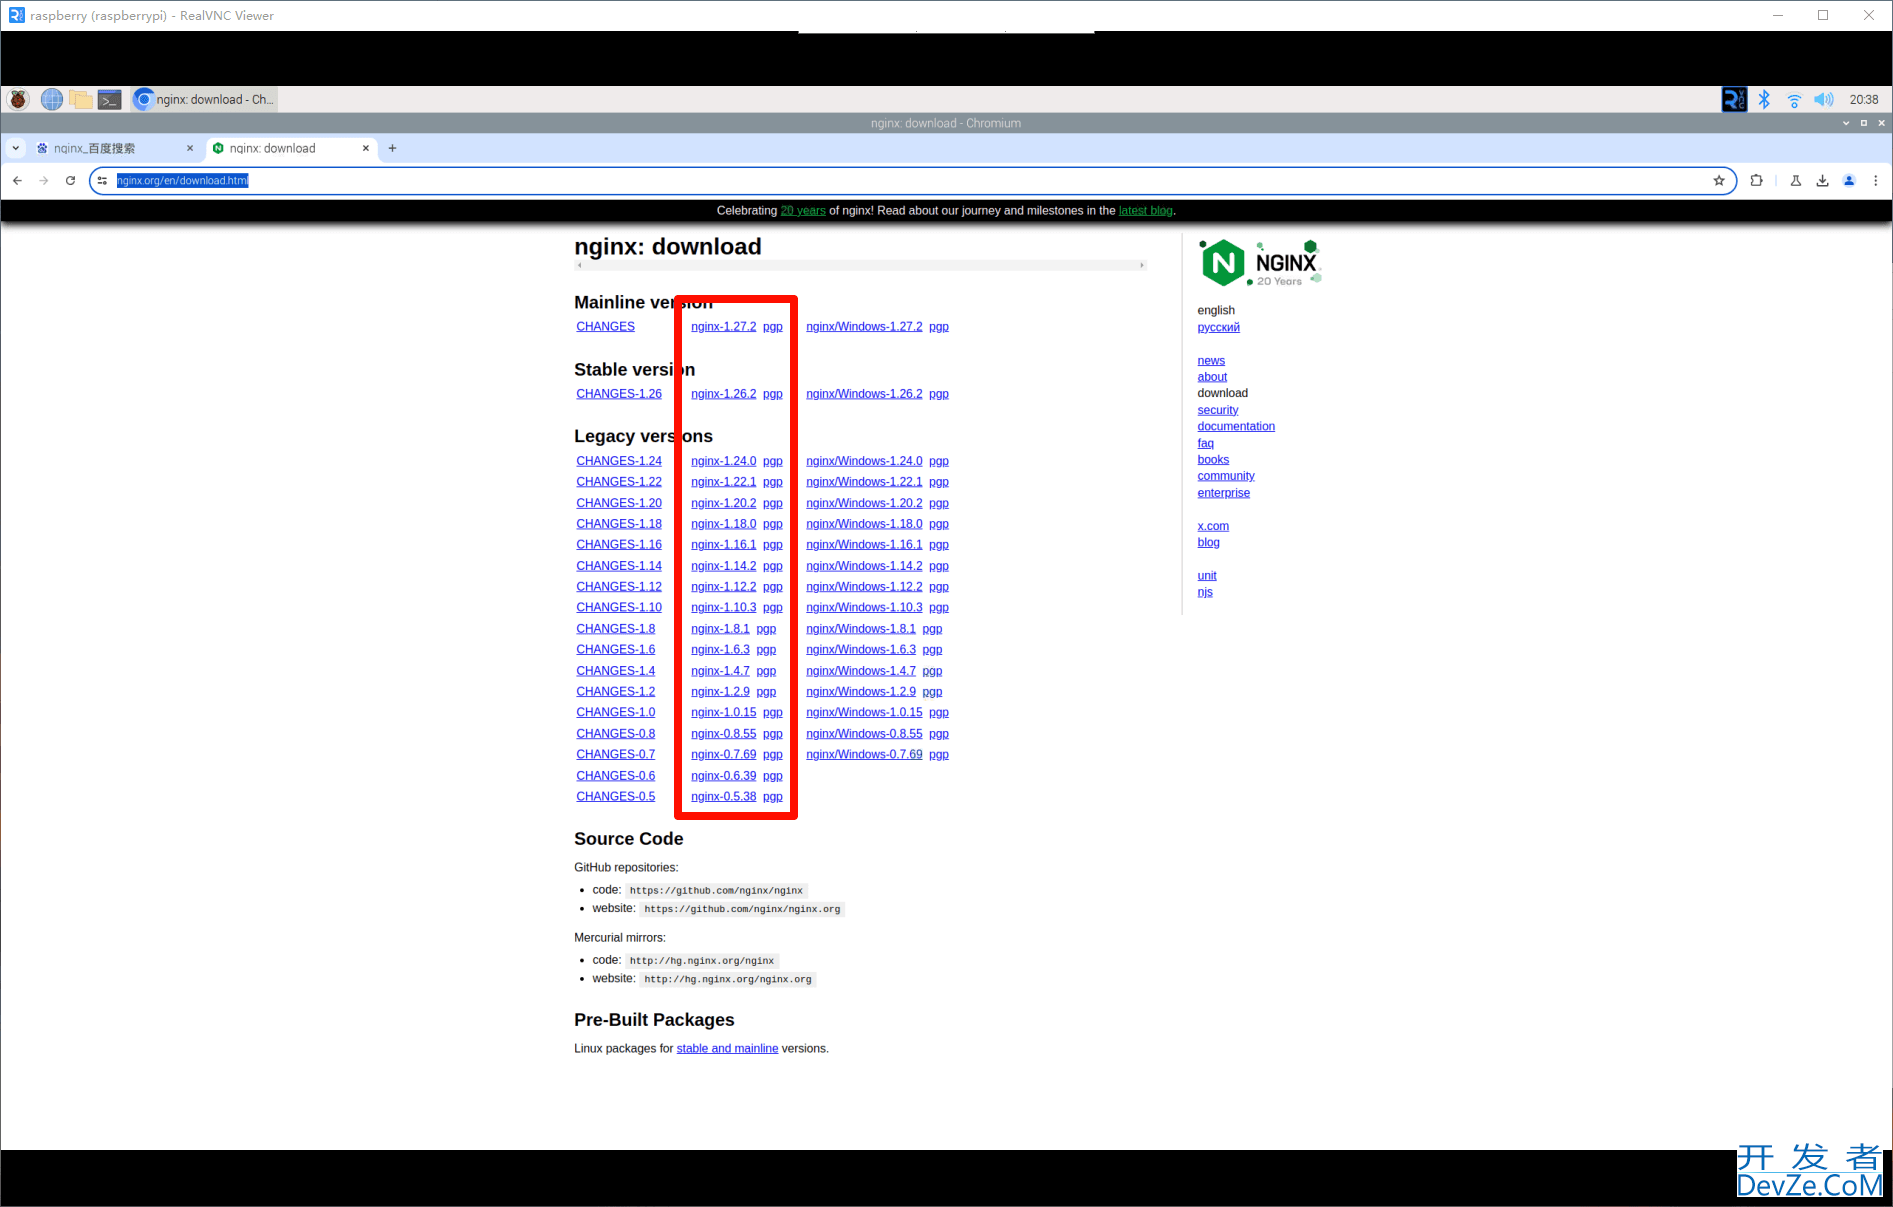This screenshot has height=1207, width=1893.
Task: Download nginx-0.5.38 source
Action: [723, 797]
